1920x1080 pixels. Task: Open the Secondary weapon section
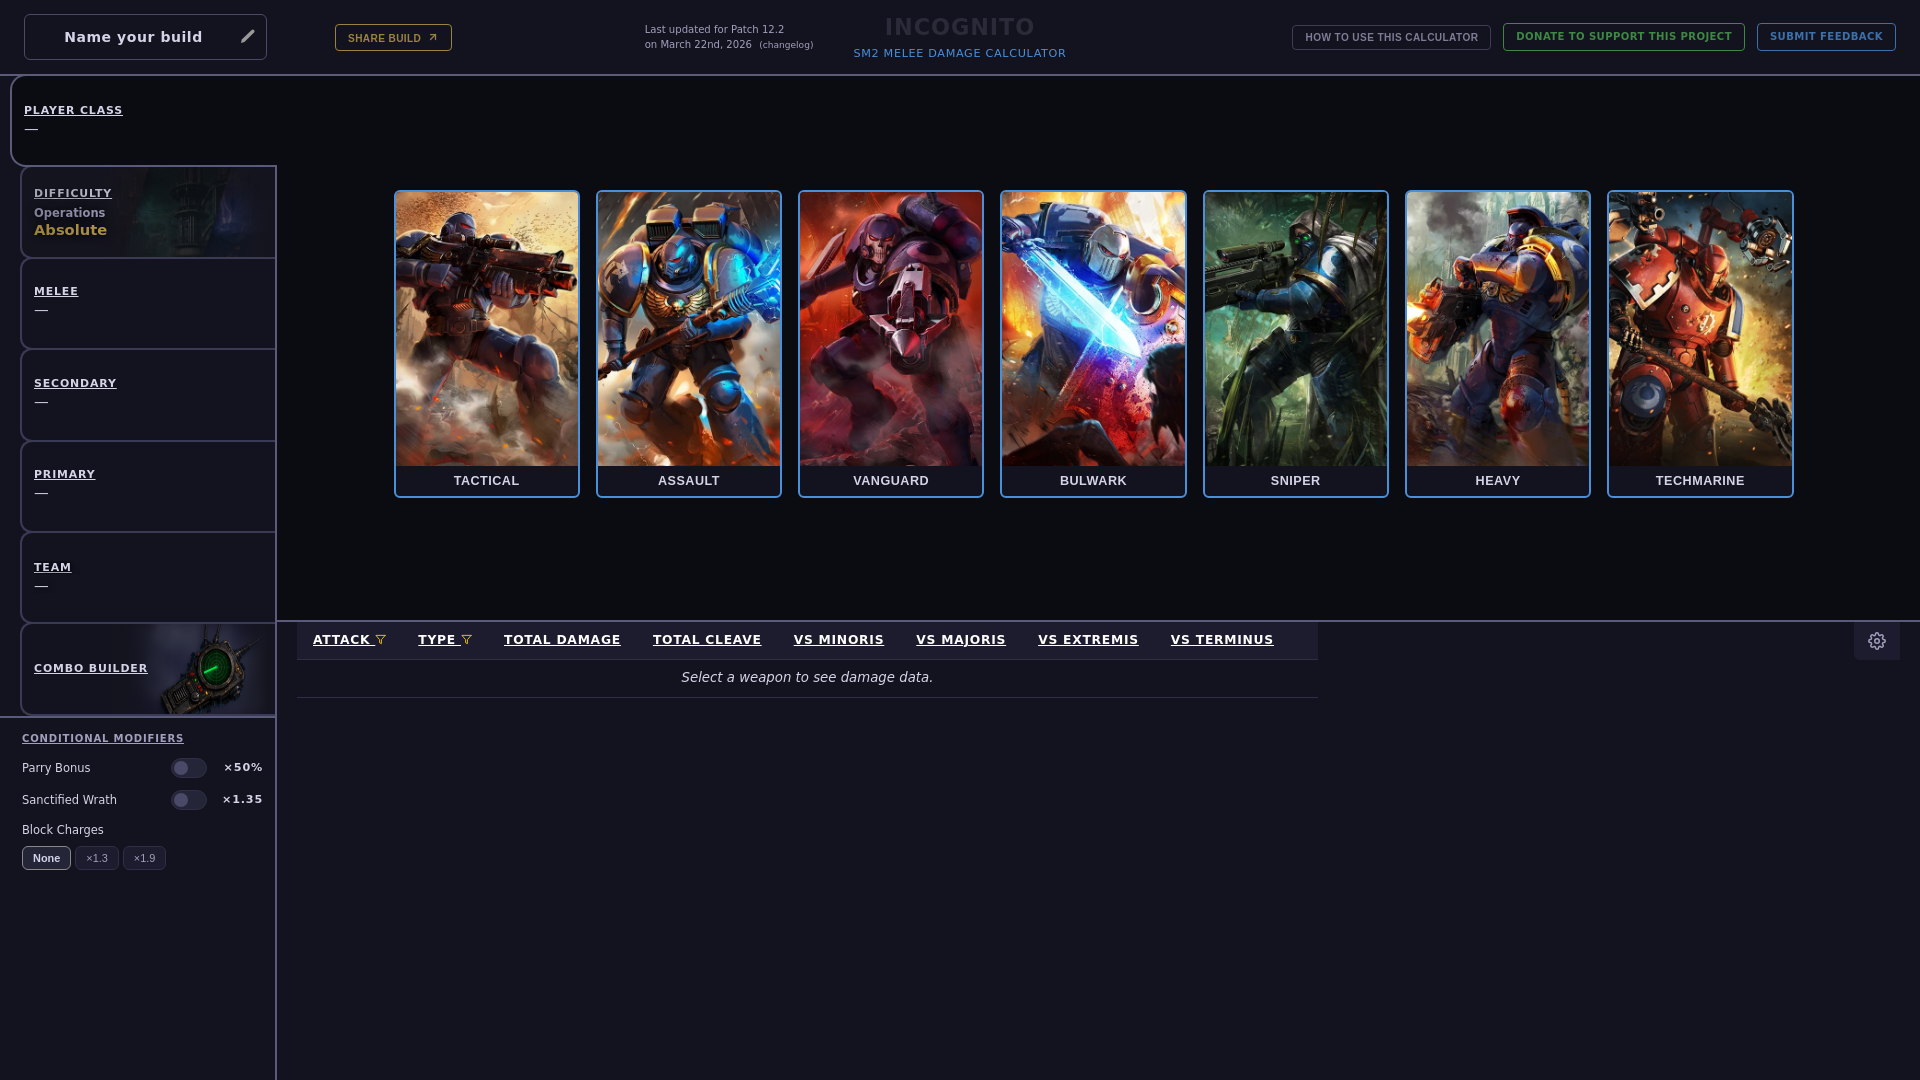tap(148, 395)
